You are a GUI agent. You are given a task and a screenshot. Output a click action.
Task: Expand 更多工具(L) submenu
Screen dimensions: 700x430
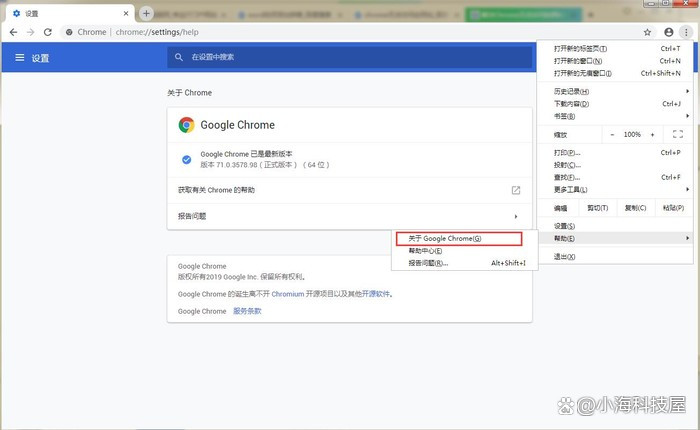coord(616,190)
